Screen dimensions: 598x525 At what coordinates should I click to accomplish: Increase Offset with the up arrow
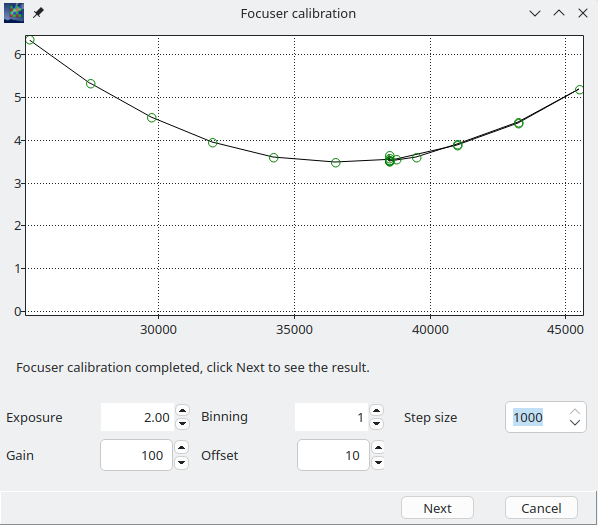[378, 448]
